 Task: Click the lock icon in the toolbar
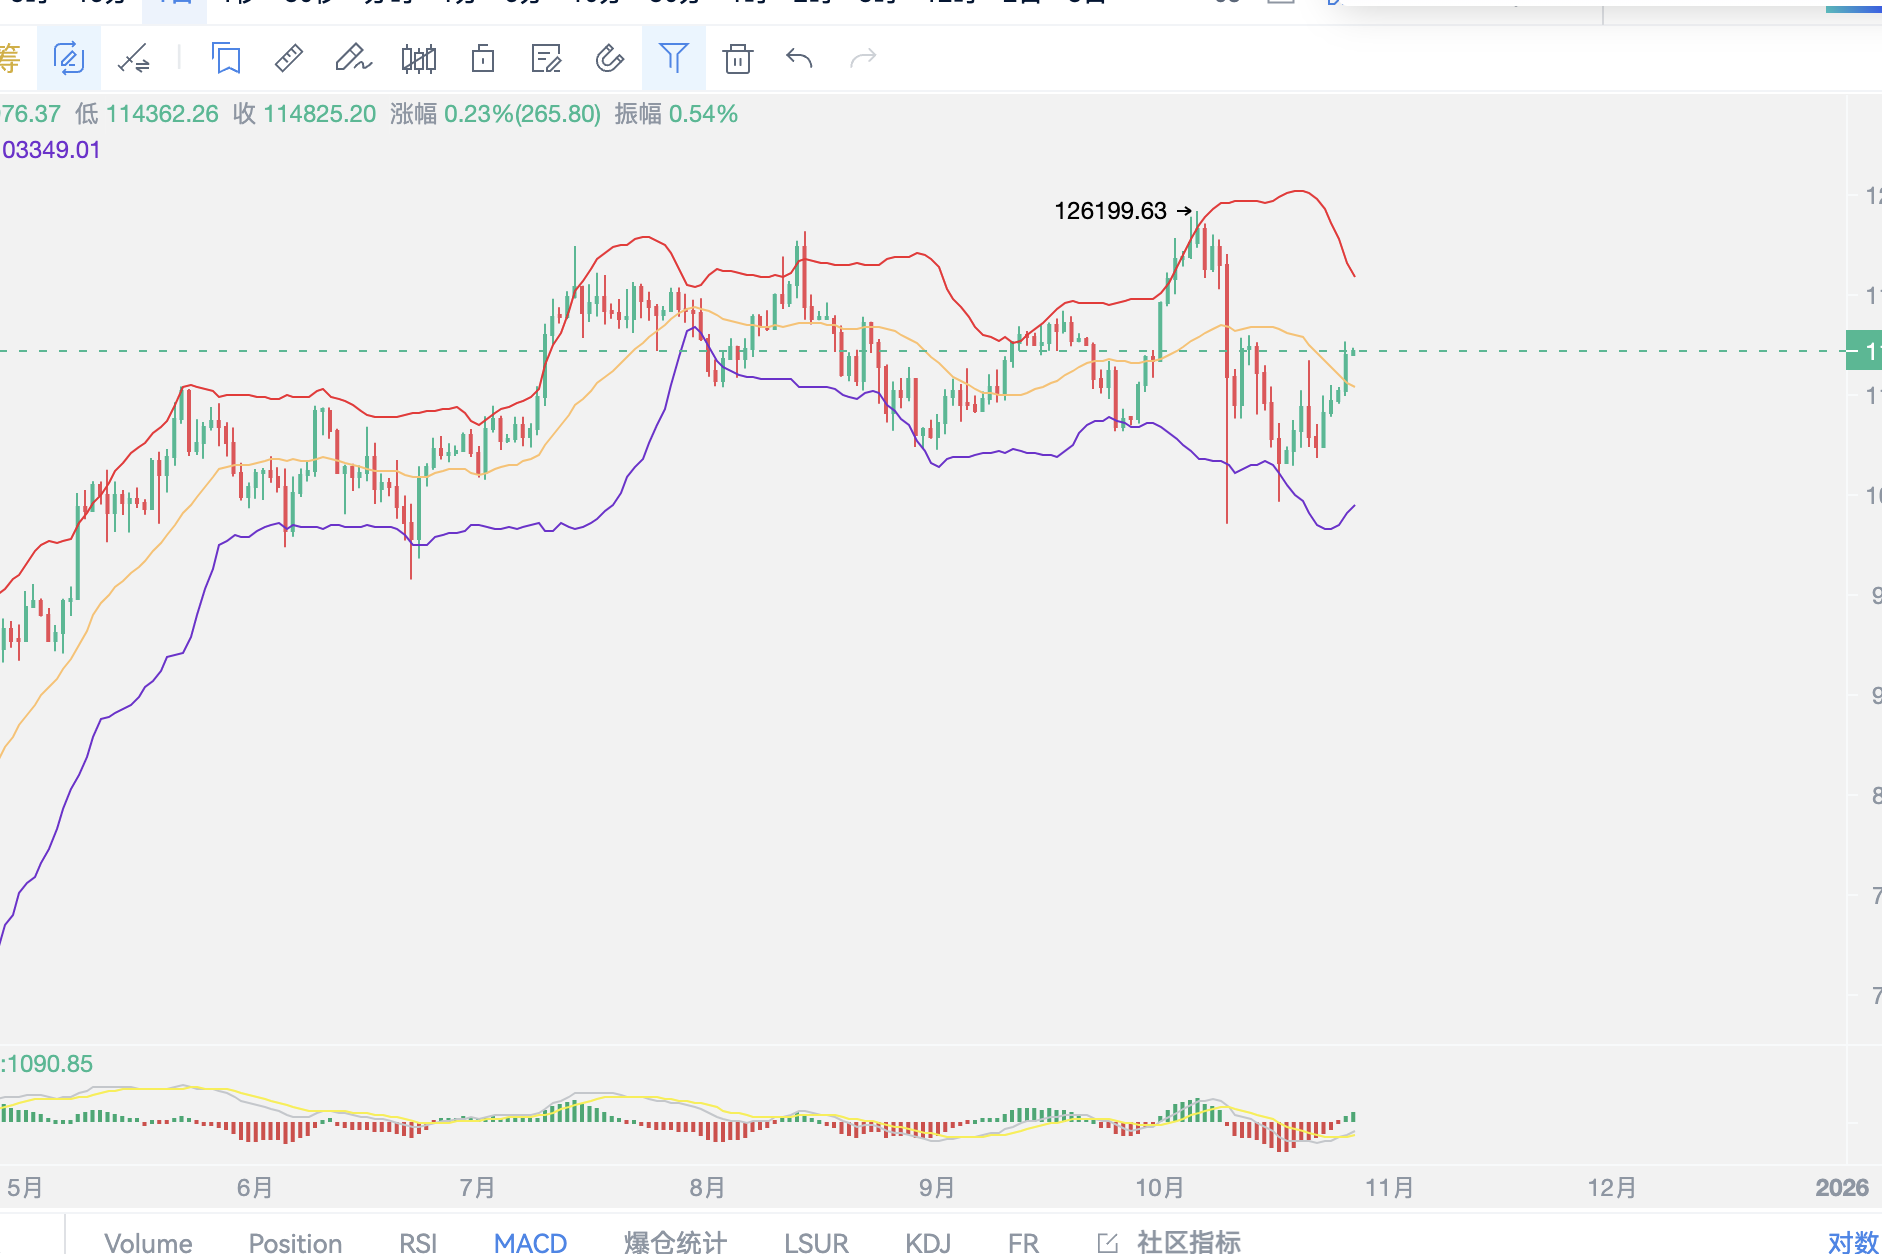click(x=483, y=59)
